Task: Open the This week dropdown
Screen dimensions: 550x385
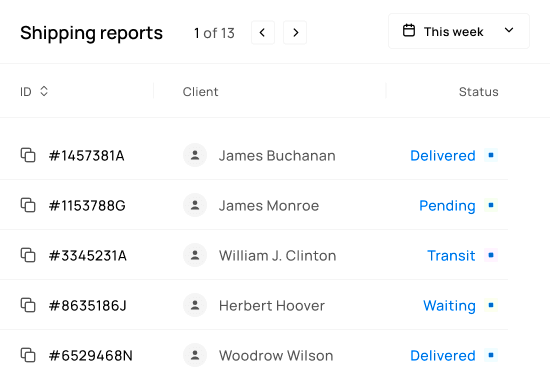Action: 458,31
